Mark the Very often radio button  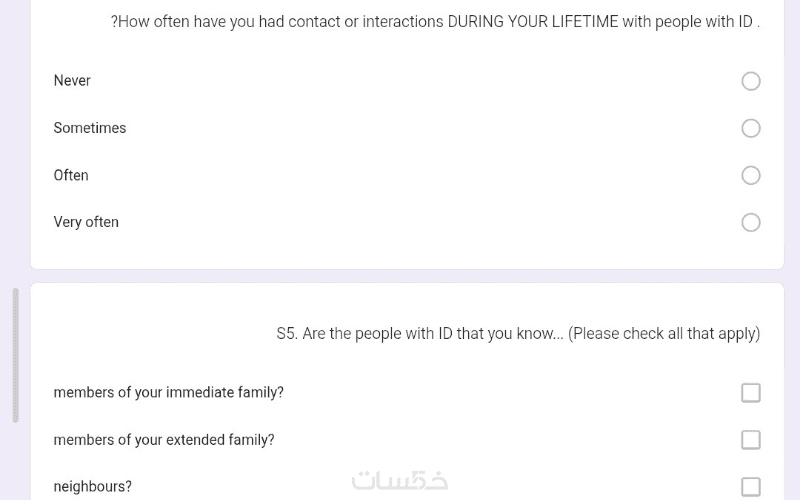tap(751, 222)
